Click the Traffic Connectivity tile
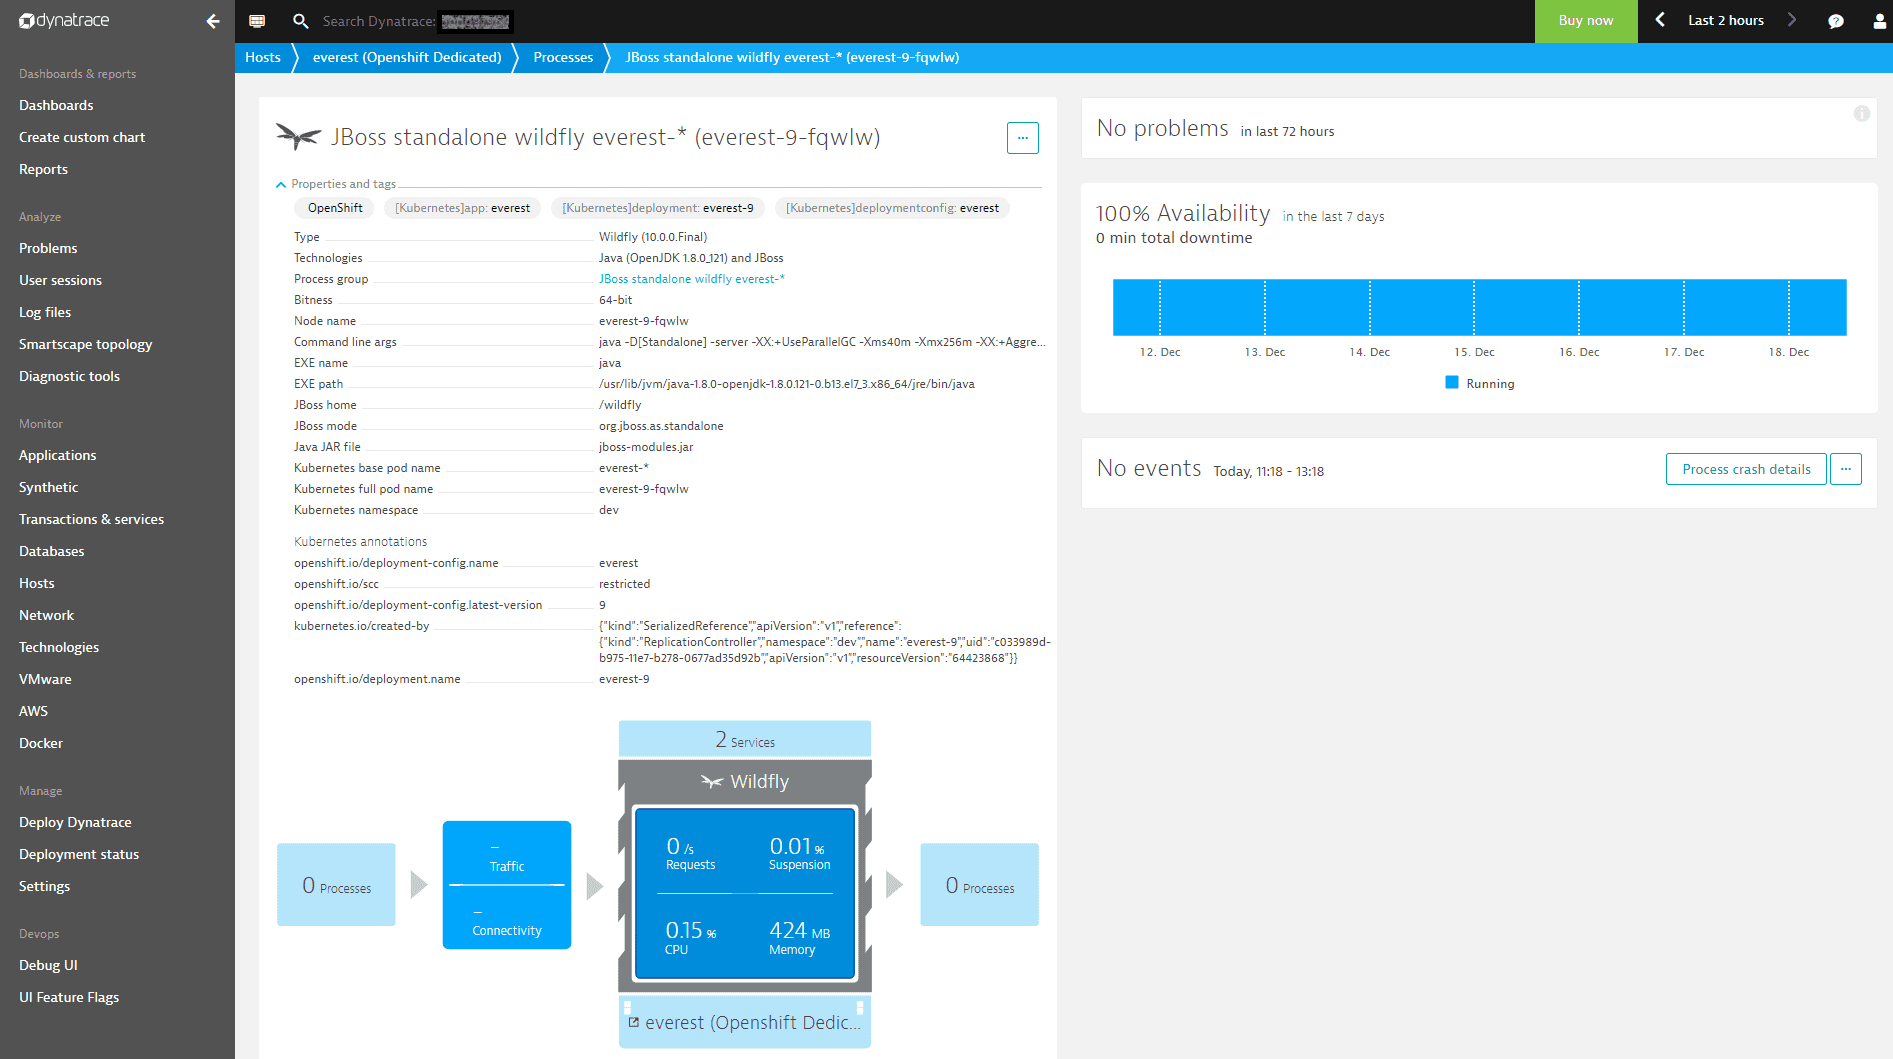This screenshot has width=1893, height=1059. 507,885
